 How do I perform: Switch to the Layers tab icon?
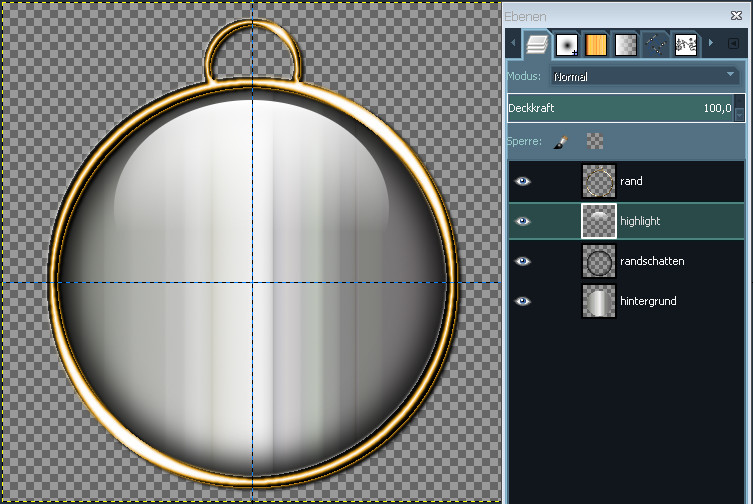pyautogui.click(x=537, y=44)
